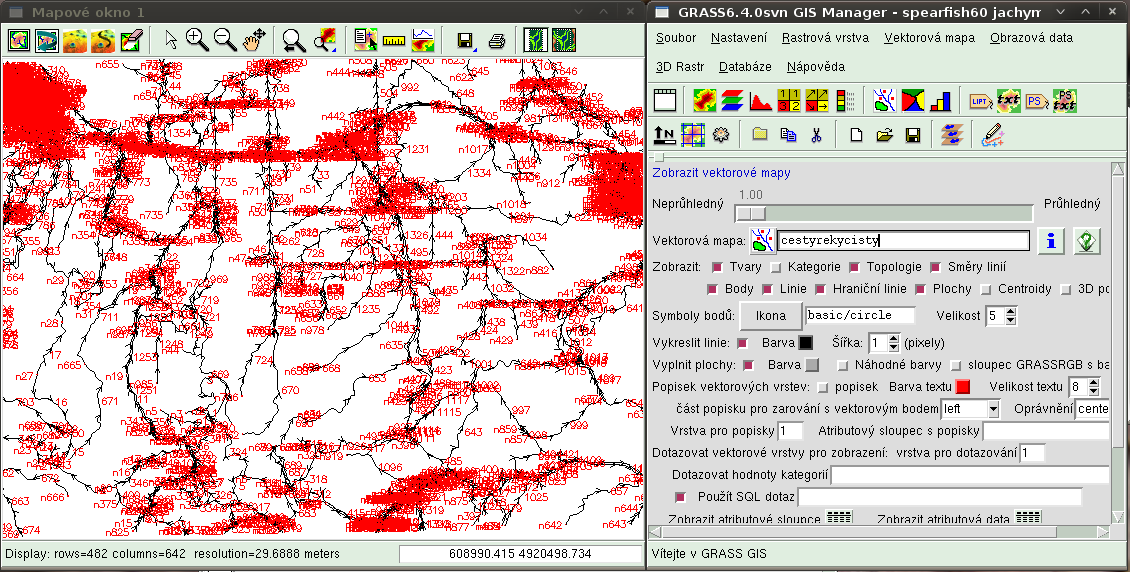Add a thematic map layer
Image resolution: width=1130 pixels, height=572 pixels.
(x=912, y=100)
